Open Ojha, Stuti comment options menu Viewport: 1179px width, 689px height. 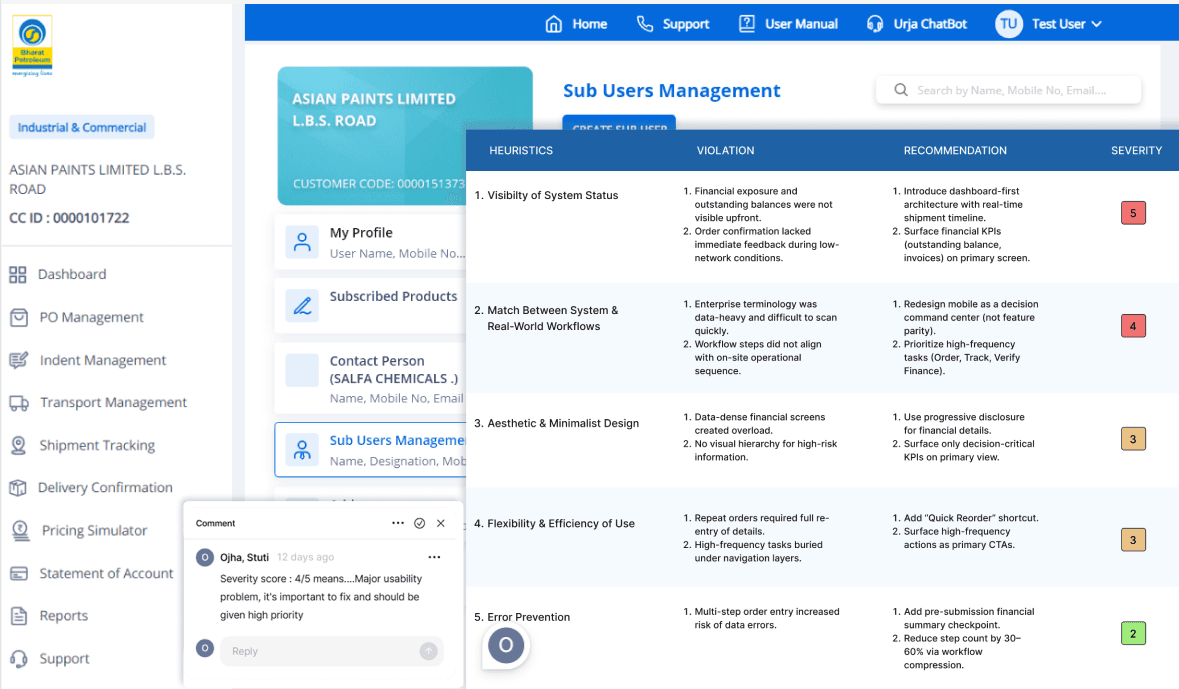click(435, 557)
